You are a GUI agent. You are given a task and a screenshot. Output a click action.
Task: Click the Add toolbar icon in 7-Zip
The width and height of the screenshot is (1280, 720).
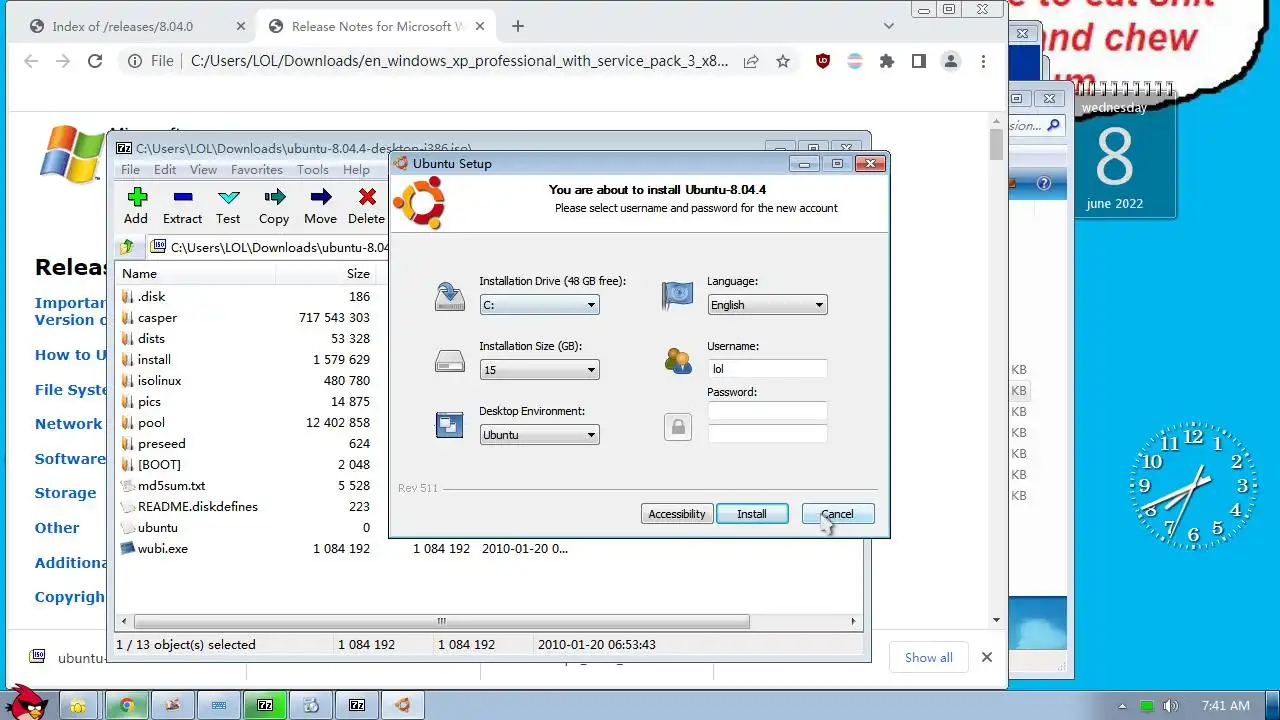coord(136,206)
